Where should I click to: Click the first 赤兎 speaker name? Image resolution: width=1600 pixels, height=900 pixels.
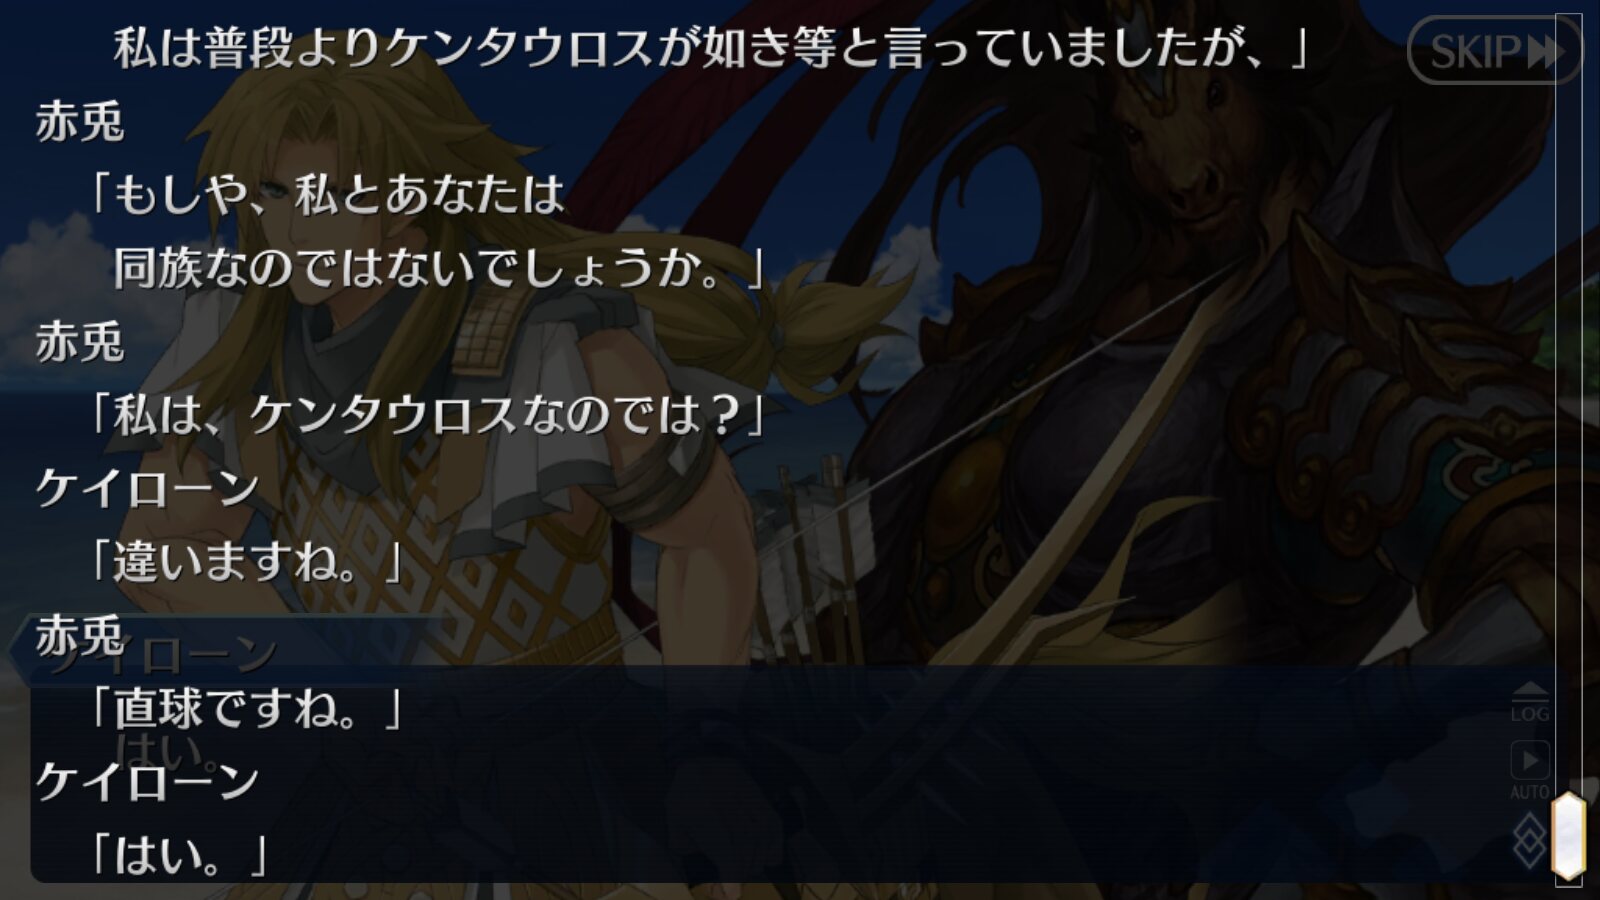(80, 121)
